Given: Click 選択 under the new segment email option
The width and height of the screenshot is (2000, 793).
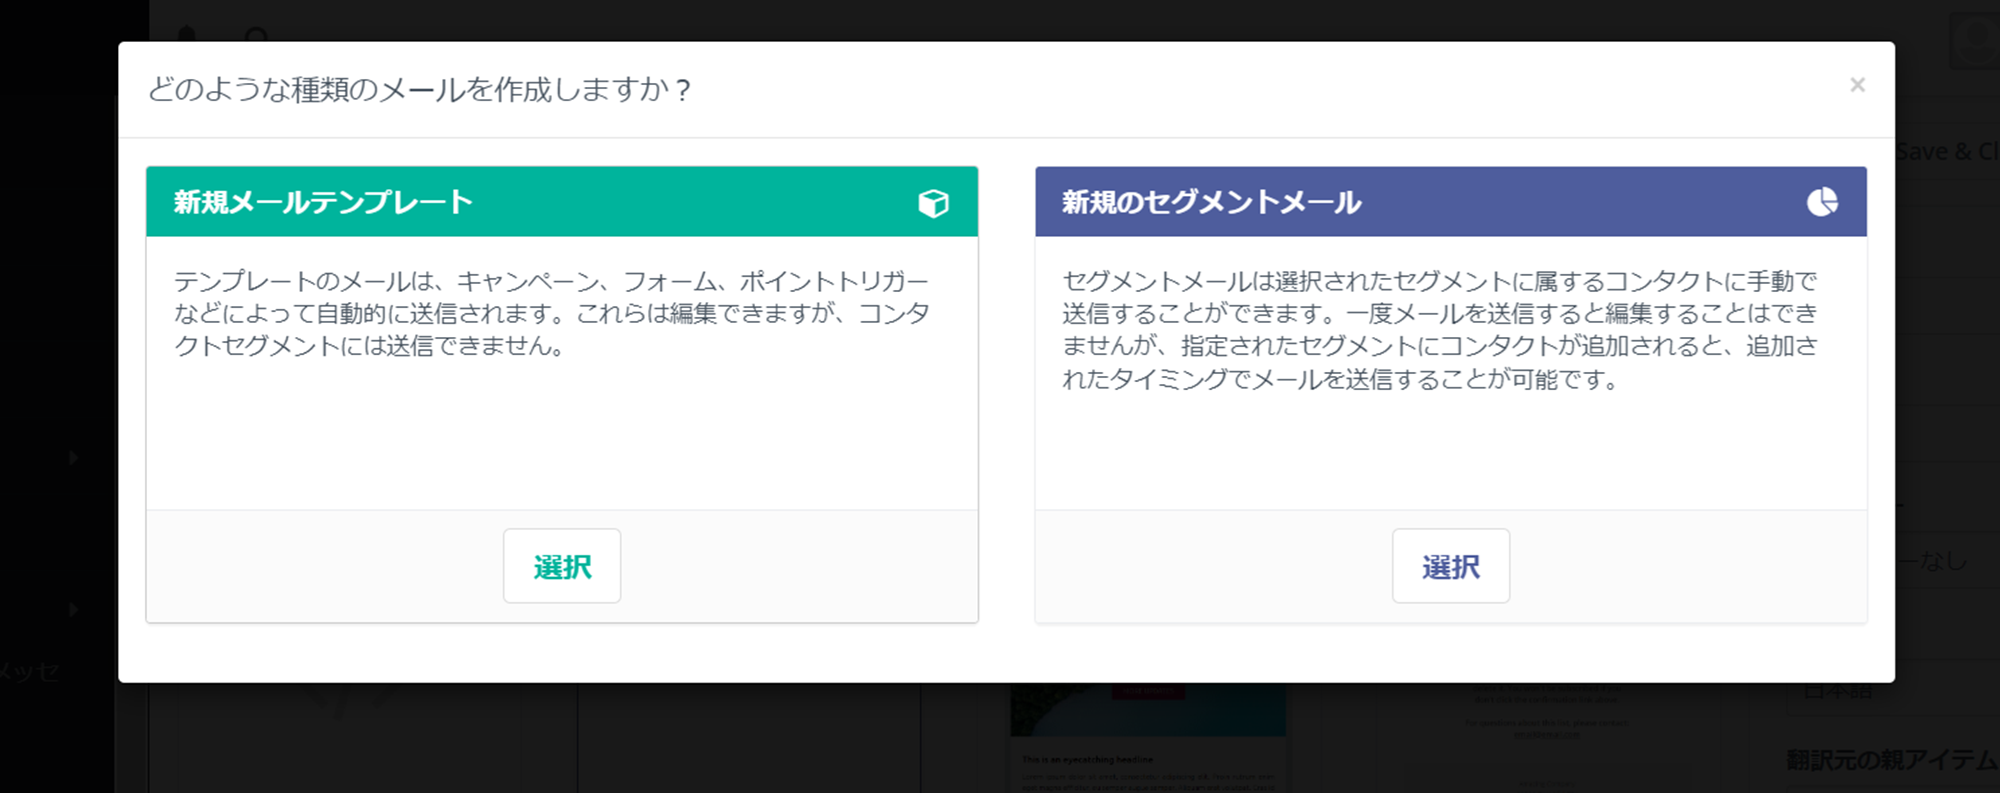Looking at the screenshot, I should tap(1451, 566).
